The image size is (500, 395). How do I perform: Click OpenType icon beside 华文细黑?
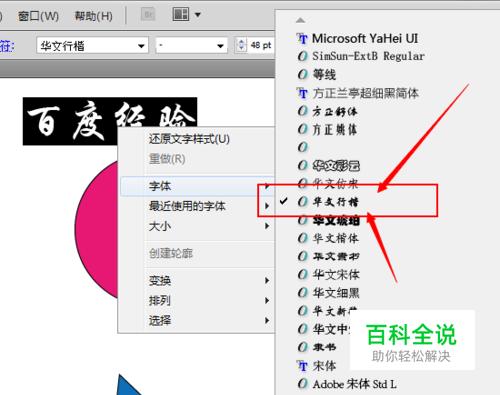coord(302,293)
